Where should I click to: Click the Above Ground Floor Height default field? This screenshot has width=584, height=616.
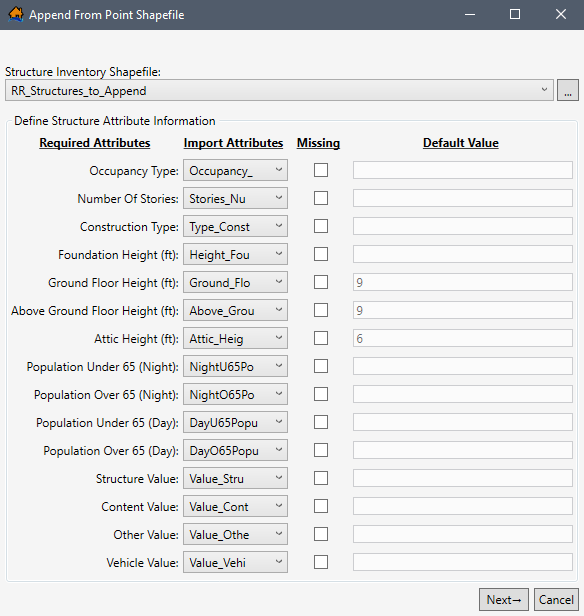pos(463,310)
